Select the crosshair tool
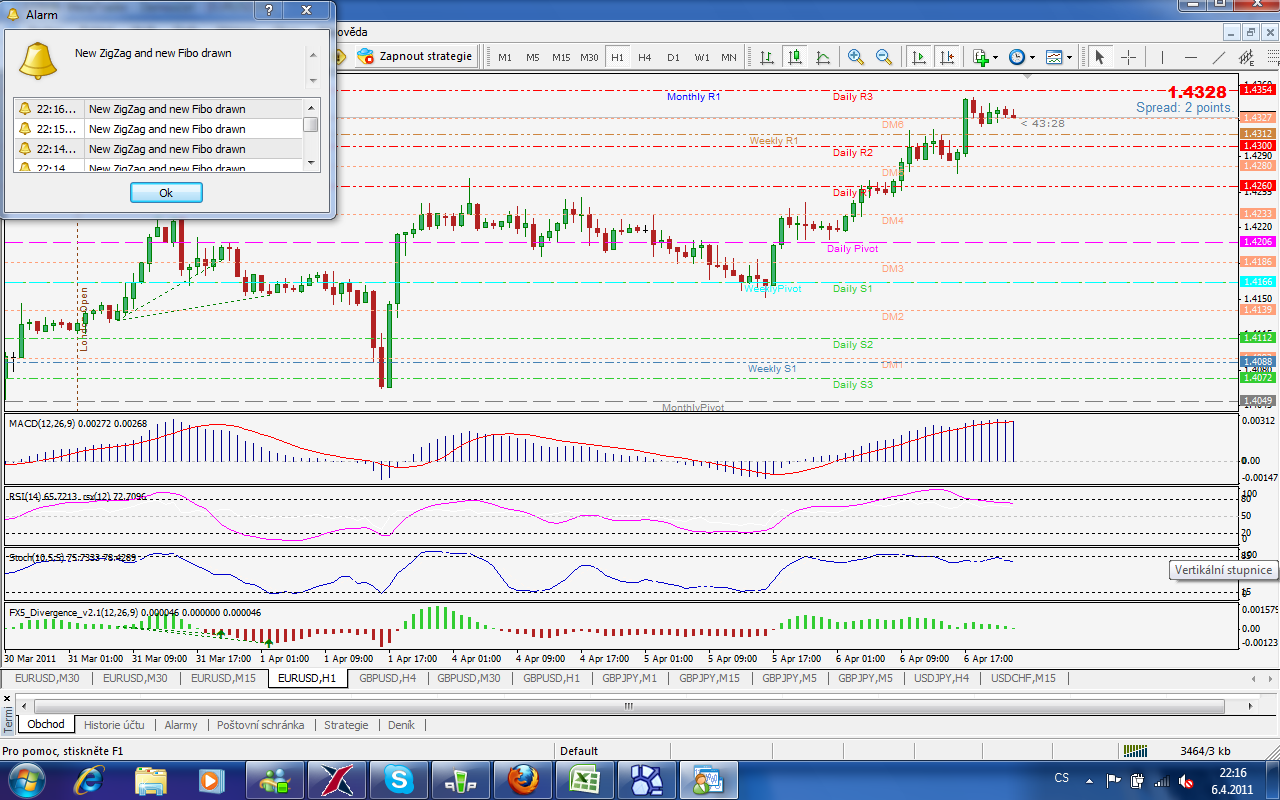The height and width of the screenshot is (800, 1280). (1128, 57)
